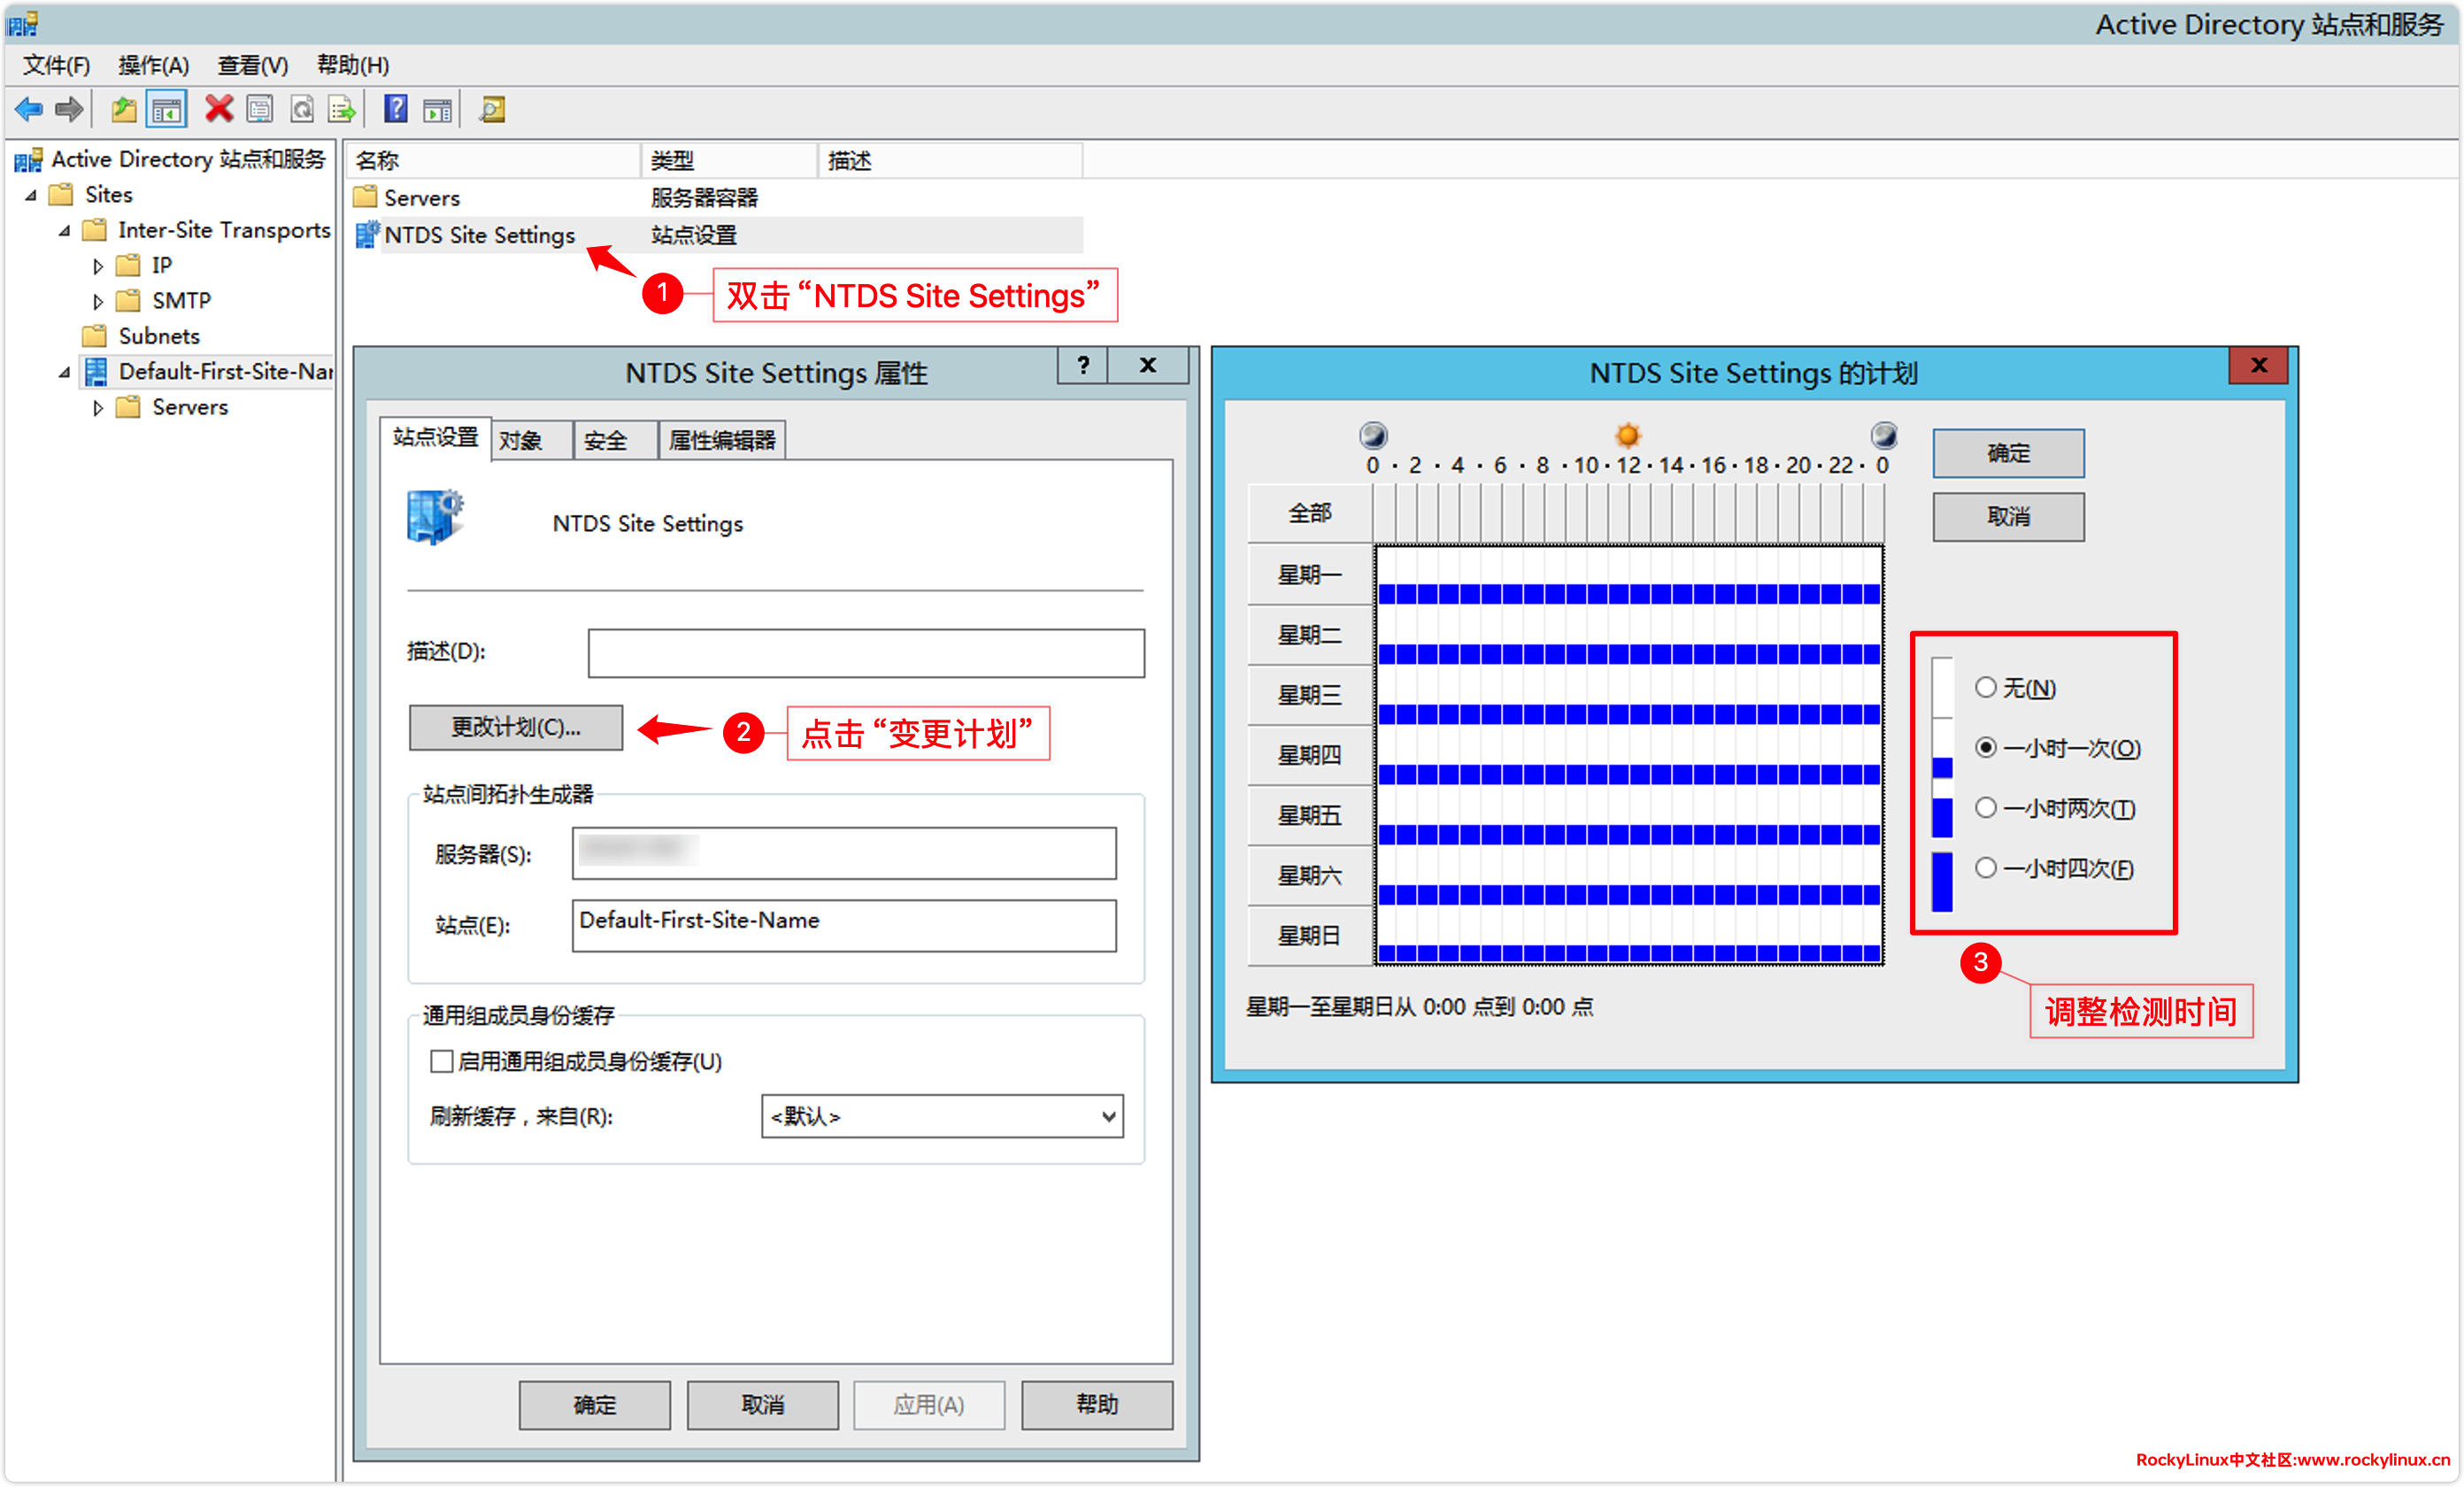Select the 无(N) radio option
Image resolution: width=2464 pixels, height=1487 pixels.
click(x=1985, y=687)
